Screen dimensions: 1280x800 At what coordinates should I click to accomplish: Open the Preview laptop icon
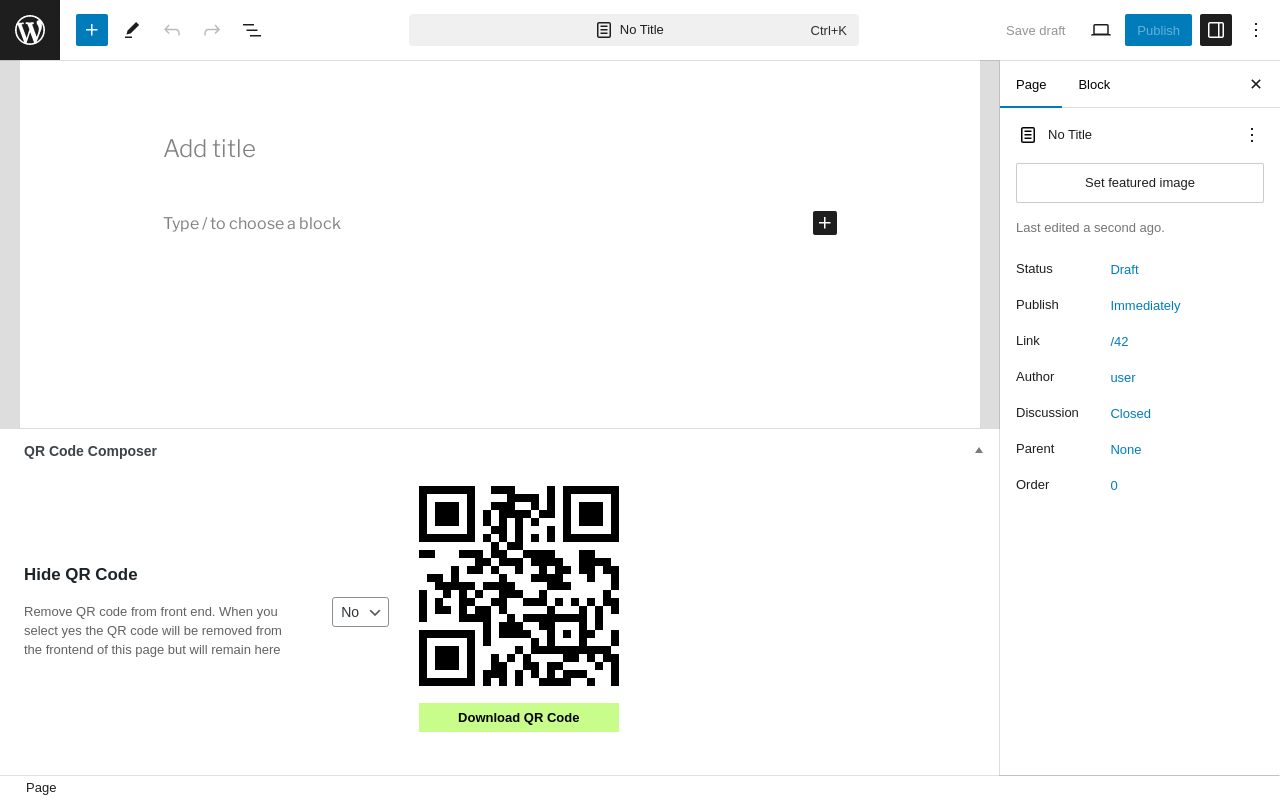(1101, 30)
